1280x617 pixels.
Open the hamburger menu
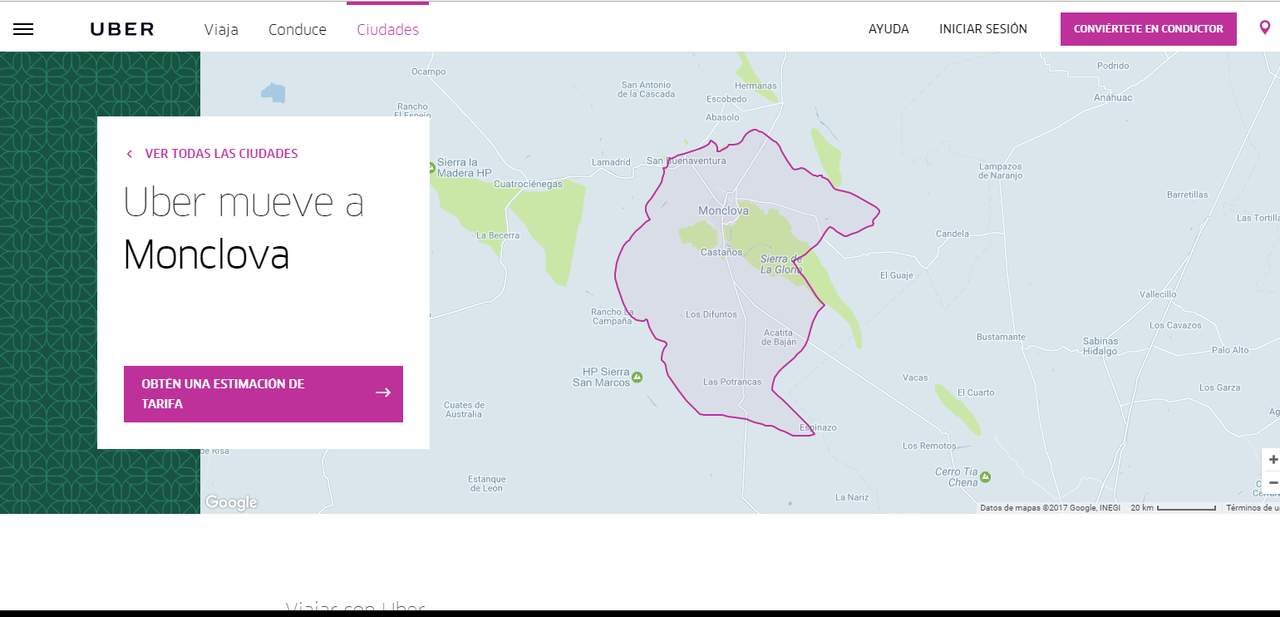pyautogui.click(x=23, y=29)
